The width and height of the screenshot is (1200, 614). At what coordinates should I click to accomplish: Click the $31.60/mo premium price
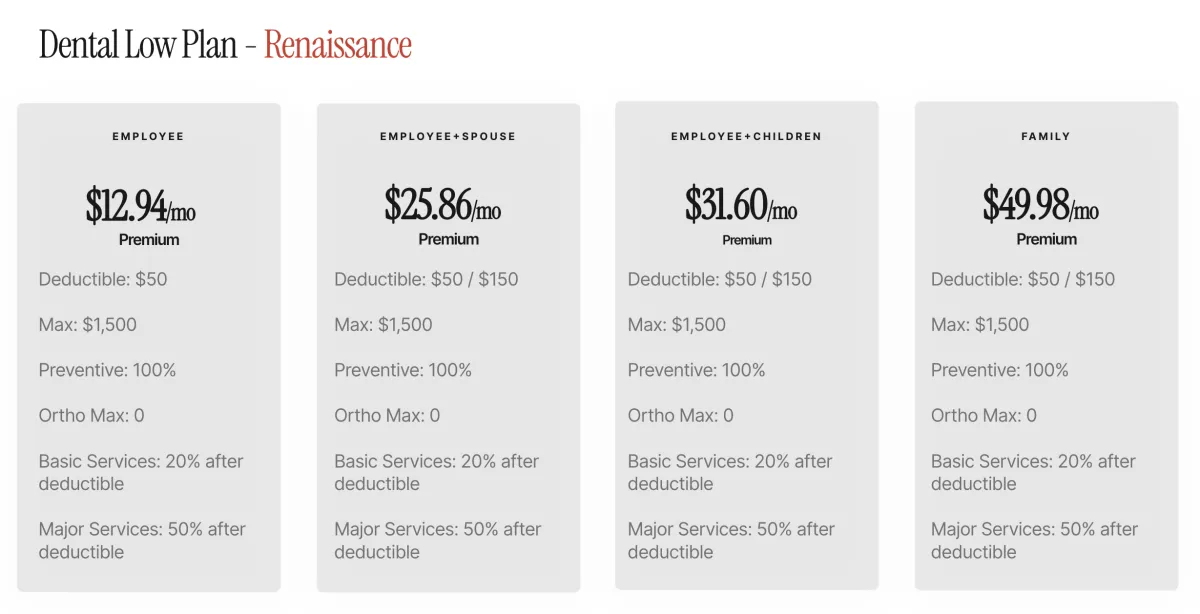(741, 205)
